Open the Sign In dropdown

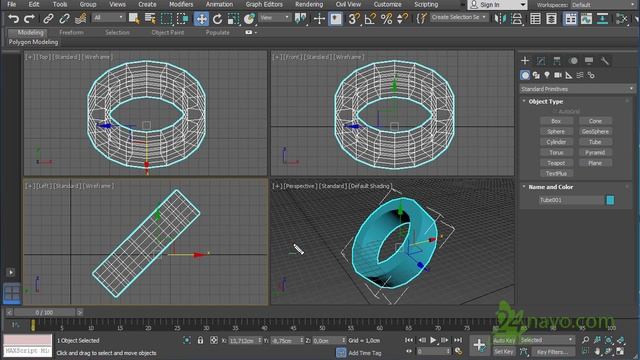[x=497, y=4]
